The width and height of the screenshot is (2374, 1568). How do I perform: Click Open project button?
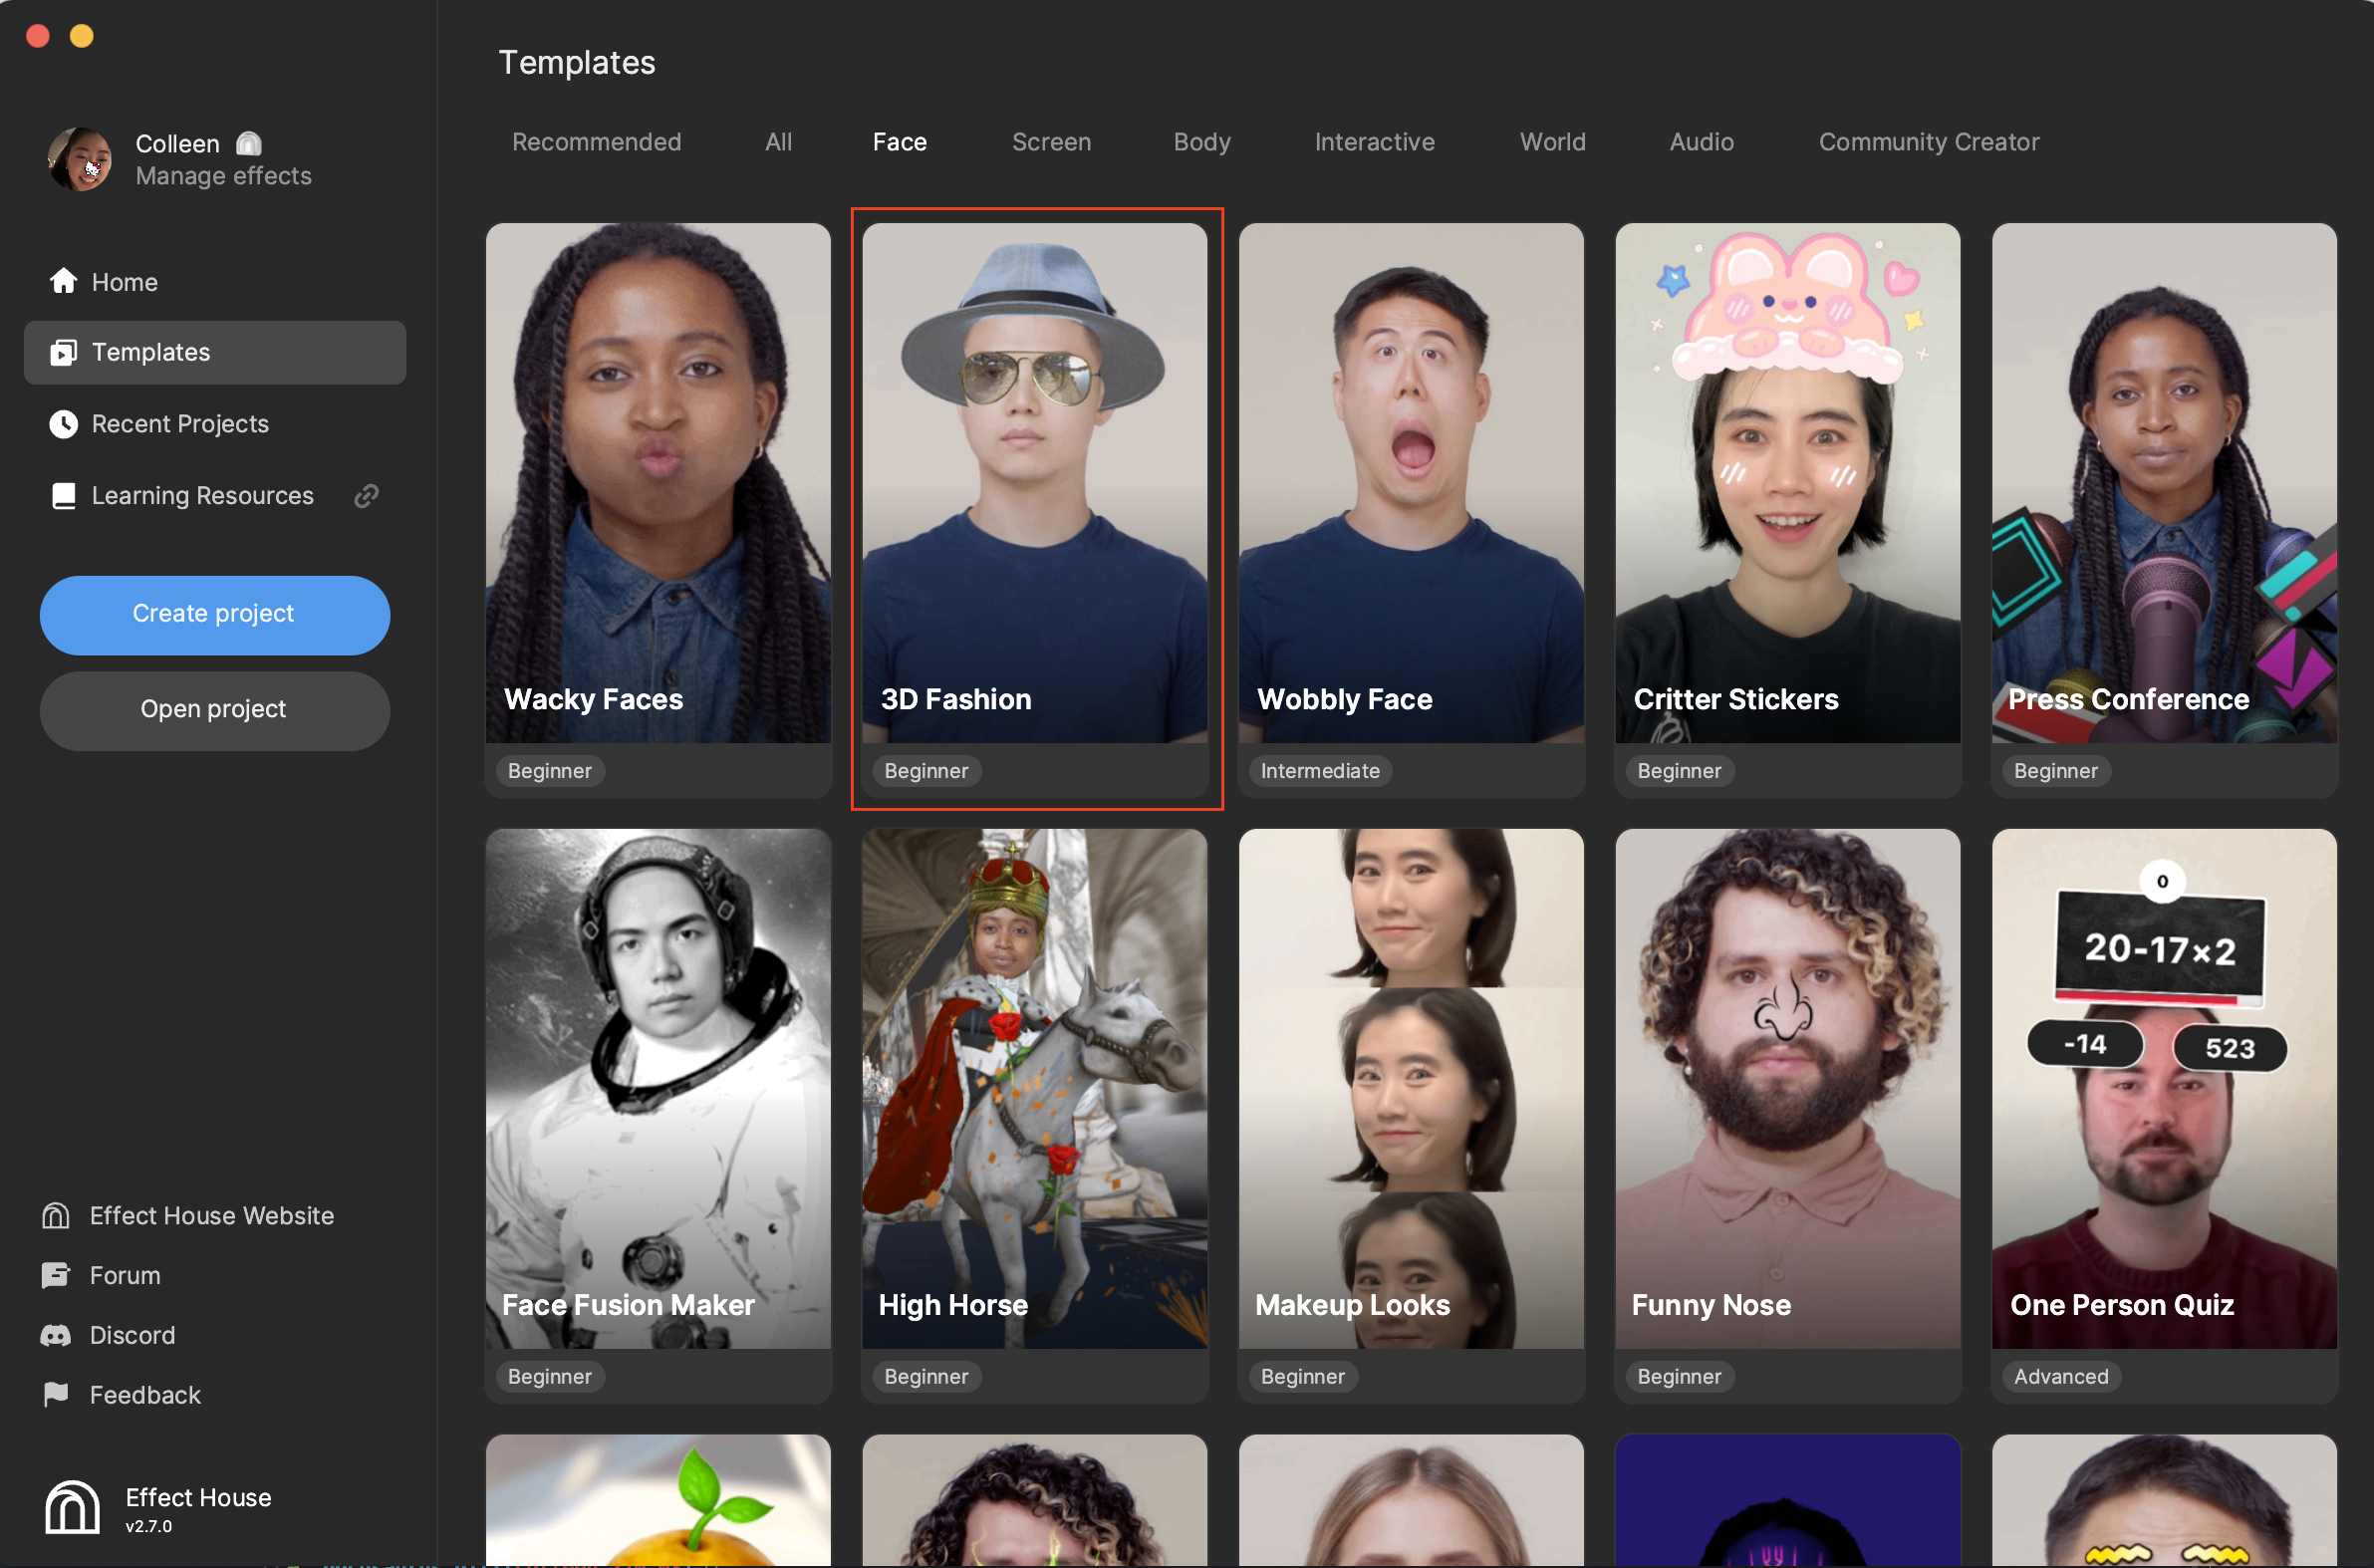[213, 708]
